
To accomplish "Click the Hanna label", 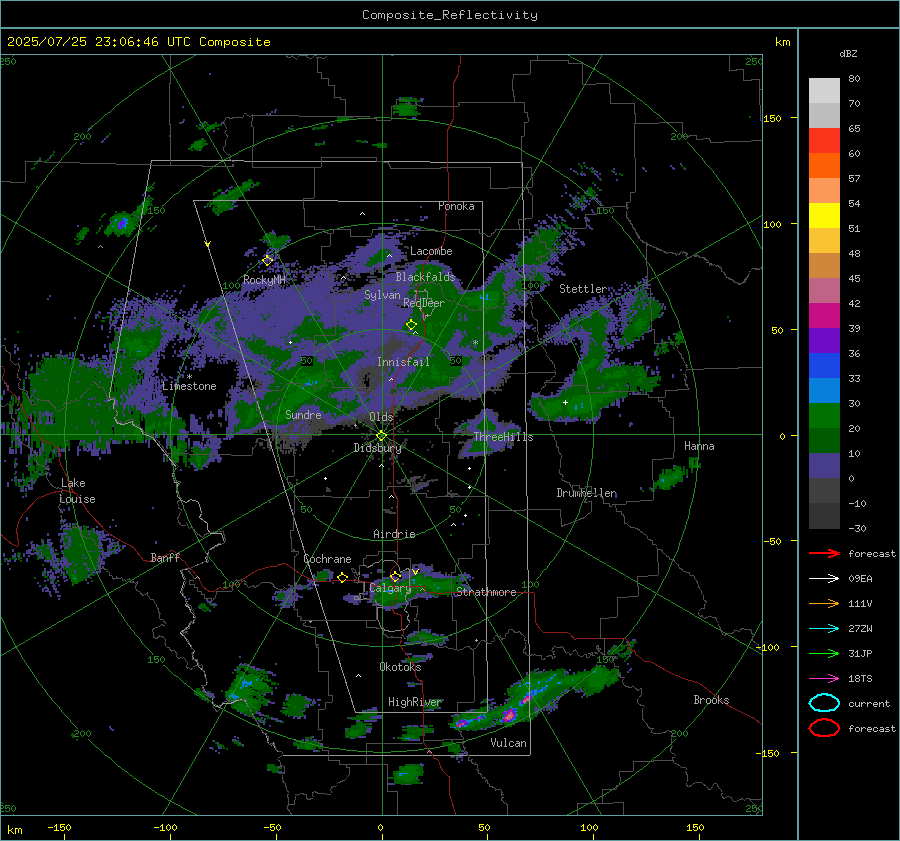I will (699, 446).
